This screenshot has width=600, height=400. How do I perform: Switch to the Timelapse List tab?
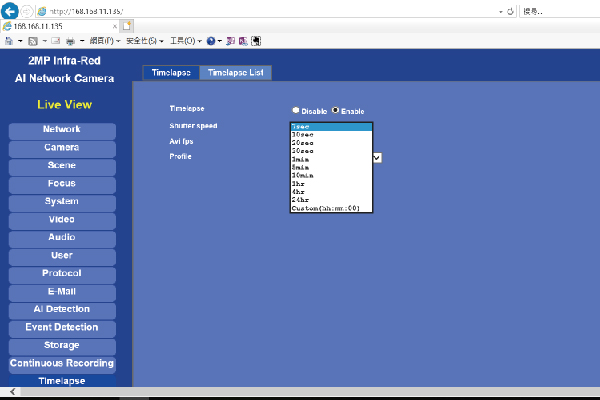[235, 72]
